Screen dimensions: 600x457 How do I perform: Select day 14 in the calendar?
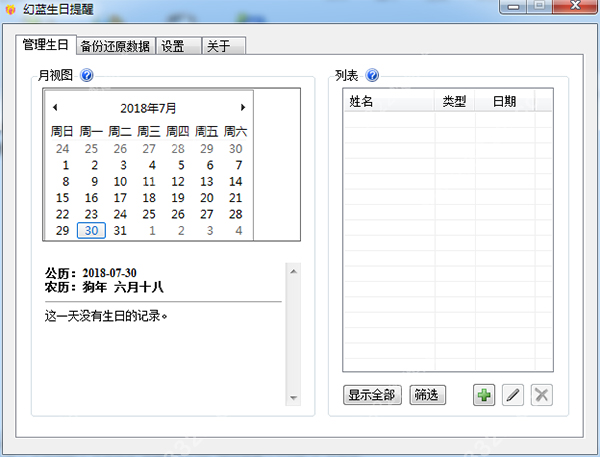point(235,181)
